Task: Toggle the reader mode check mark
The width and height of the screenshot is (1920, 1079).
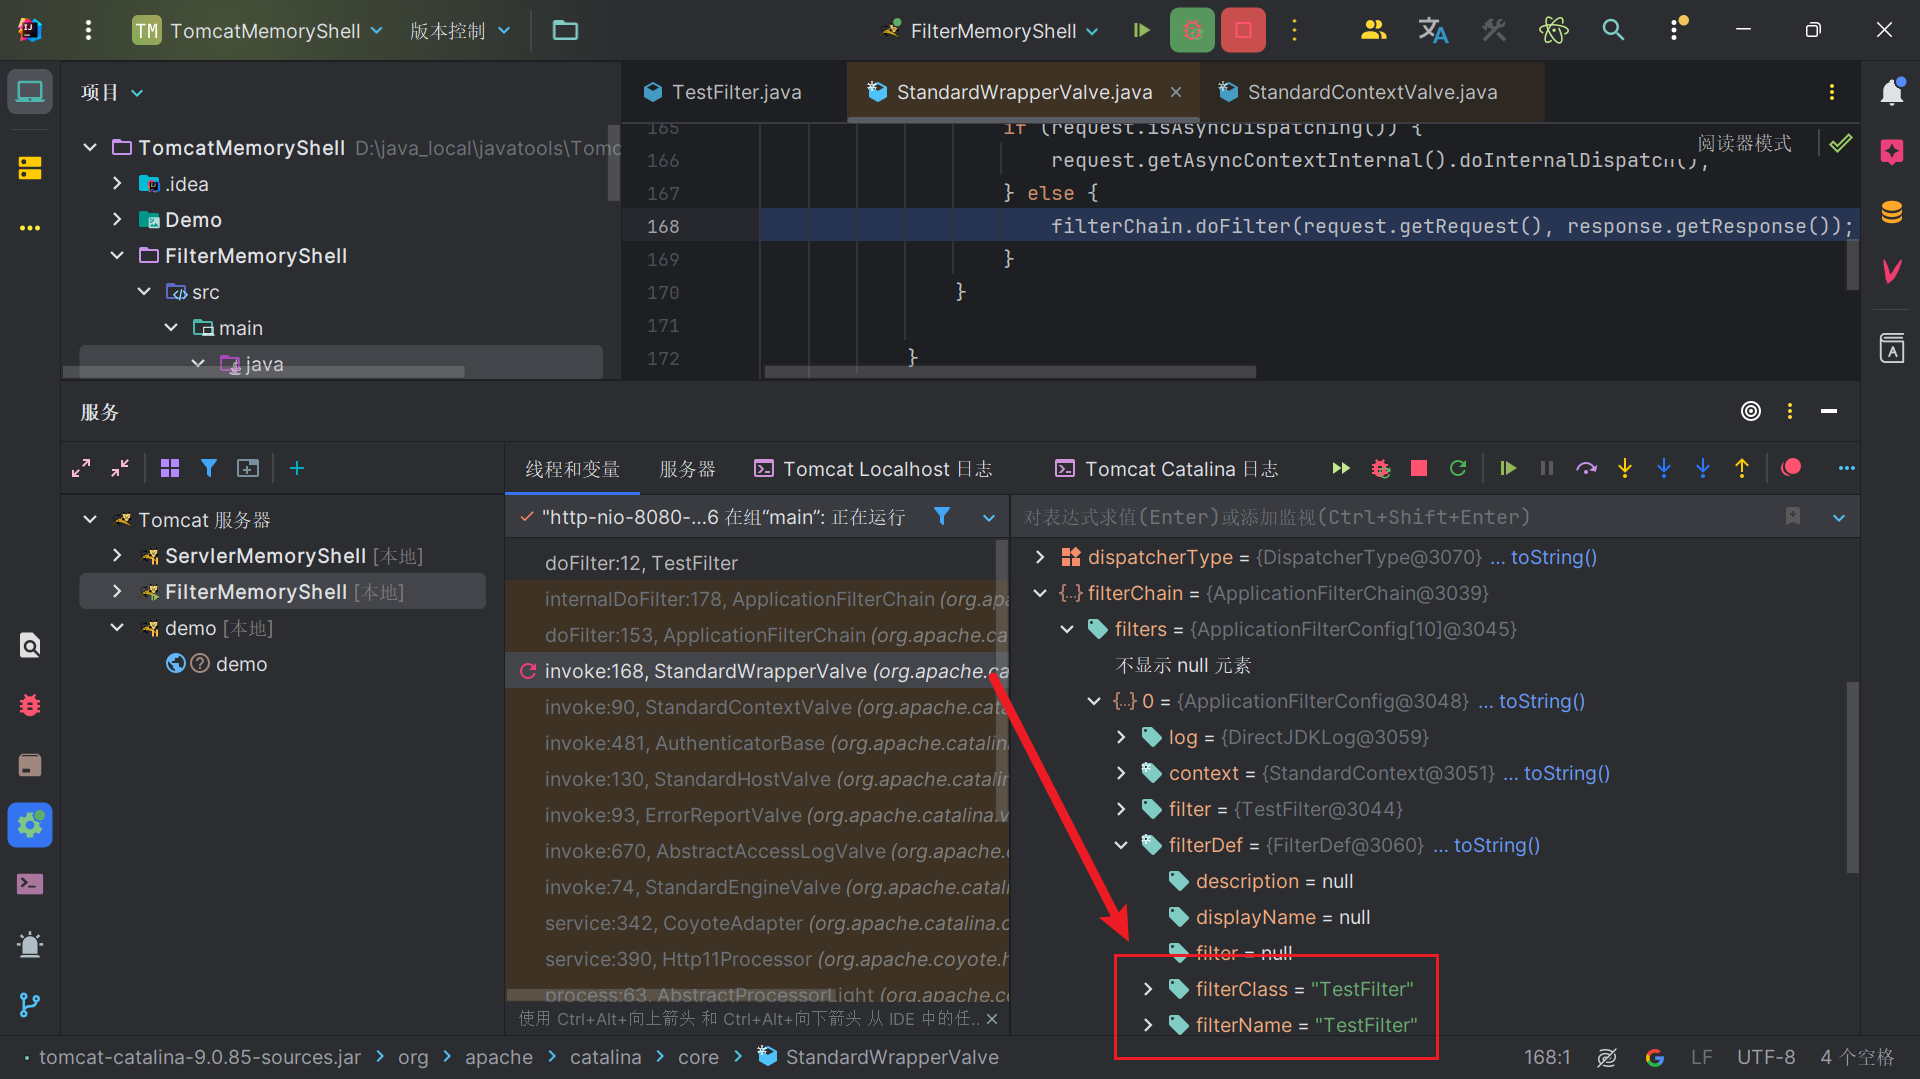Action: pos(1840,143)
